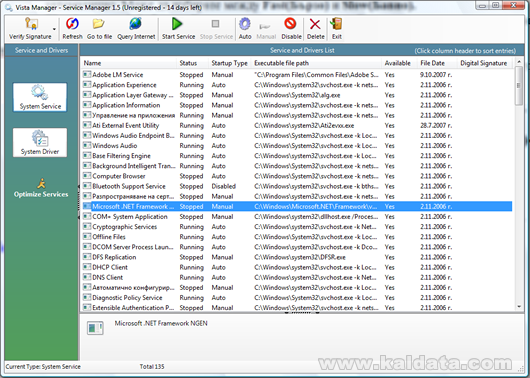This screenshot has width=530, height=378.
Task: Click the icon beside Adobe LM Service
Action: click(x=87, y=74)
